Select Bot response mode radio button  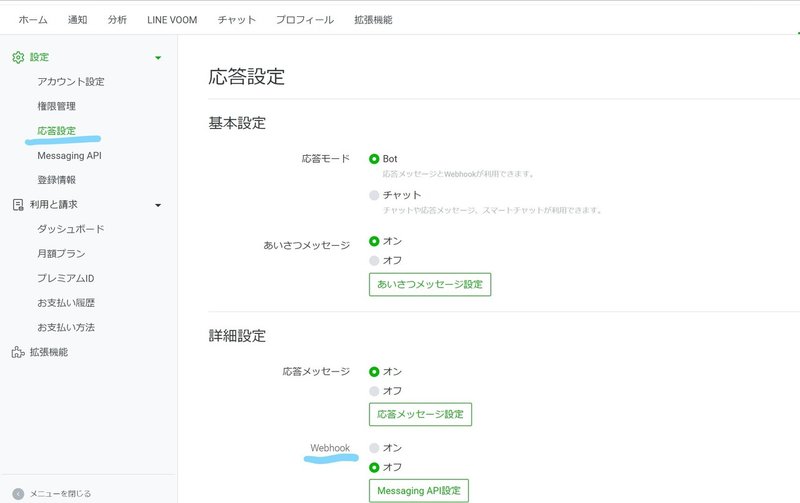click(374, 159)
